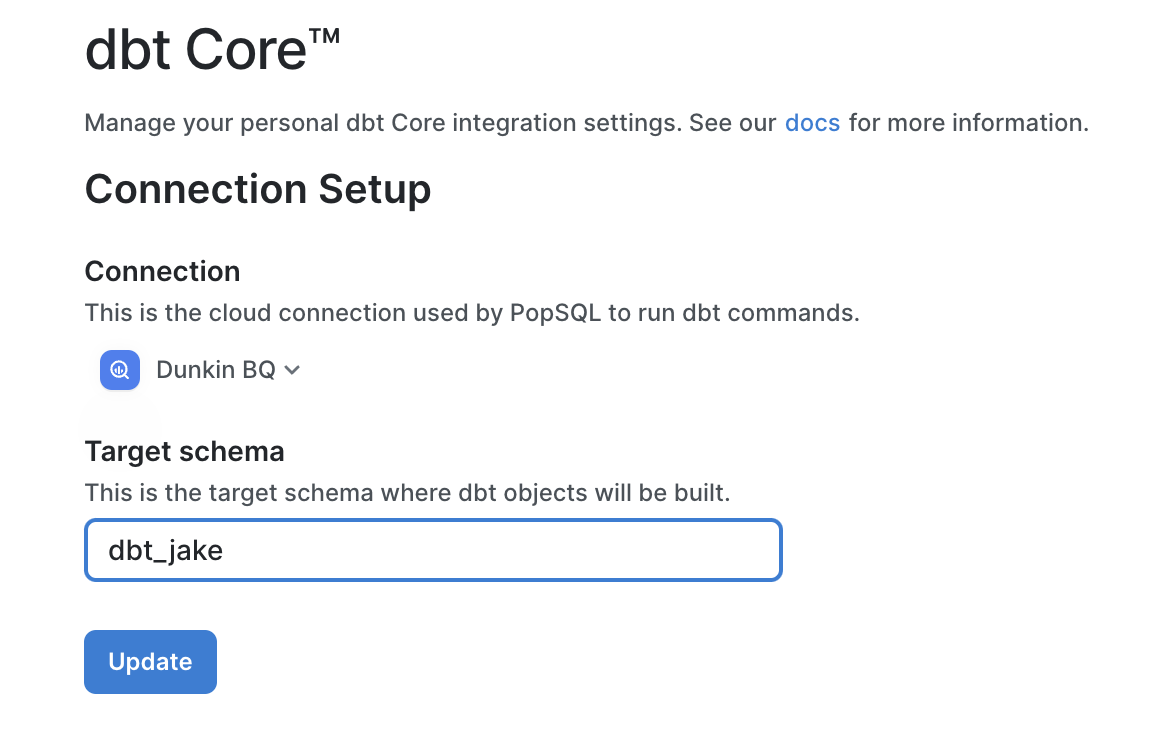
Task: Click the Connection Setup heading
Action: [x=258, y=189]
